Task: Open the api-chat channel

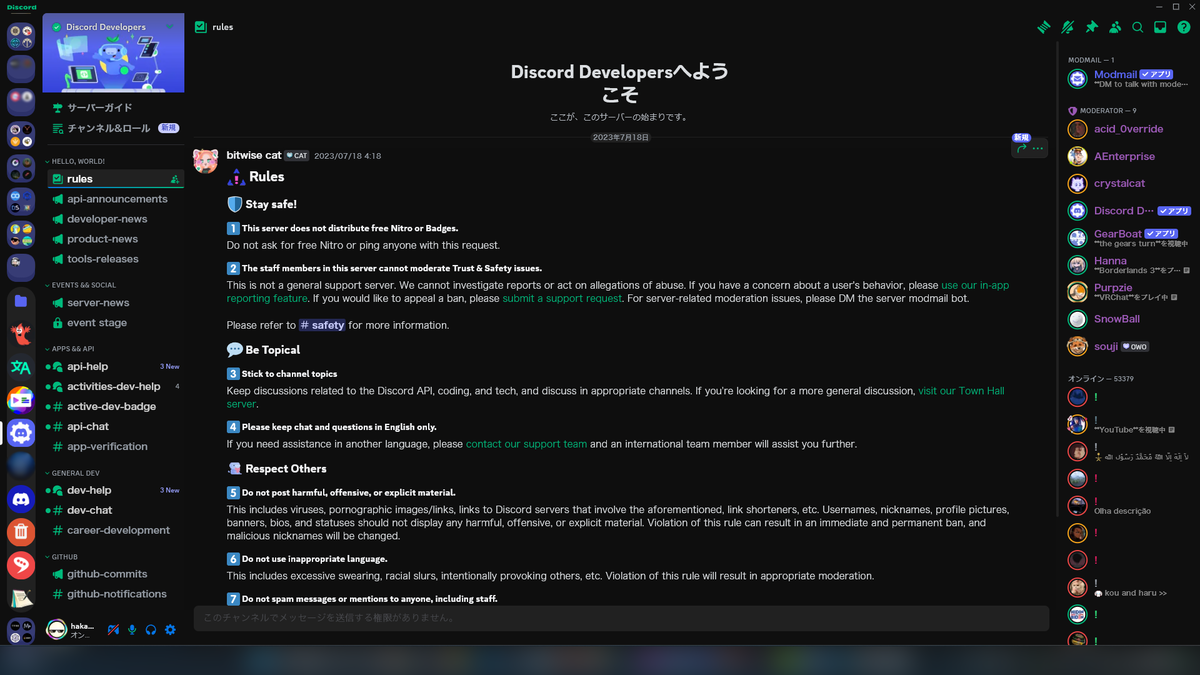Action: pyautogui.click(x=116, y=427)
